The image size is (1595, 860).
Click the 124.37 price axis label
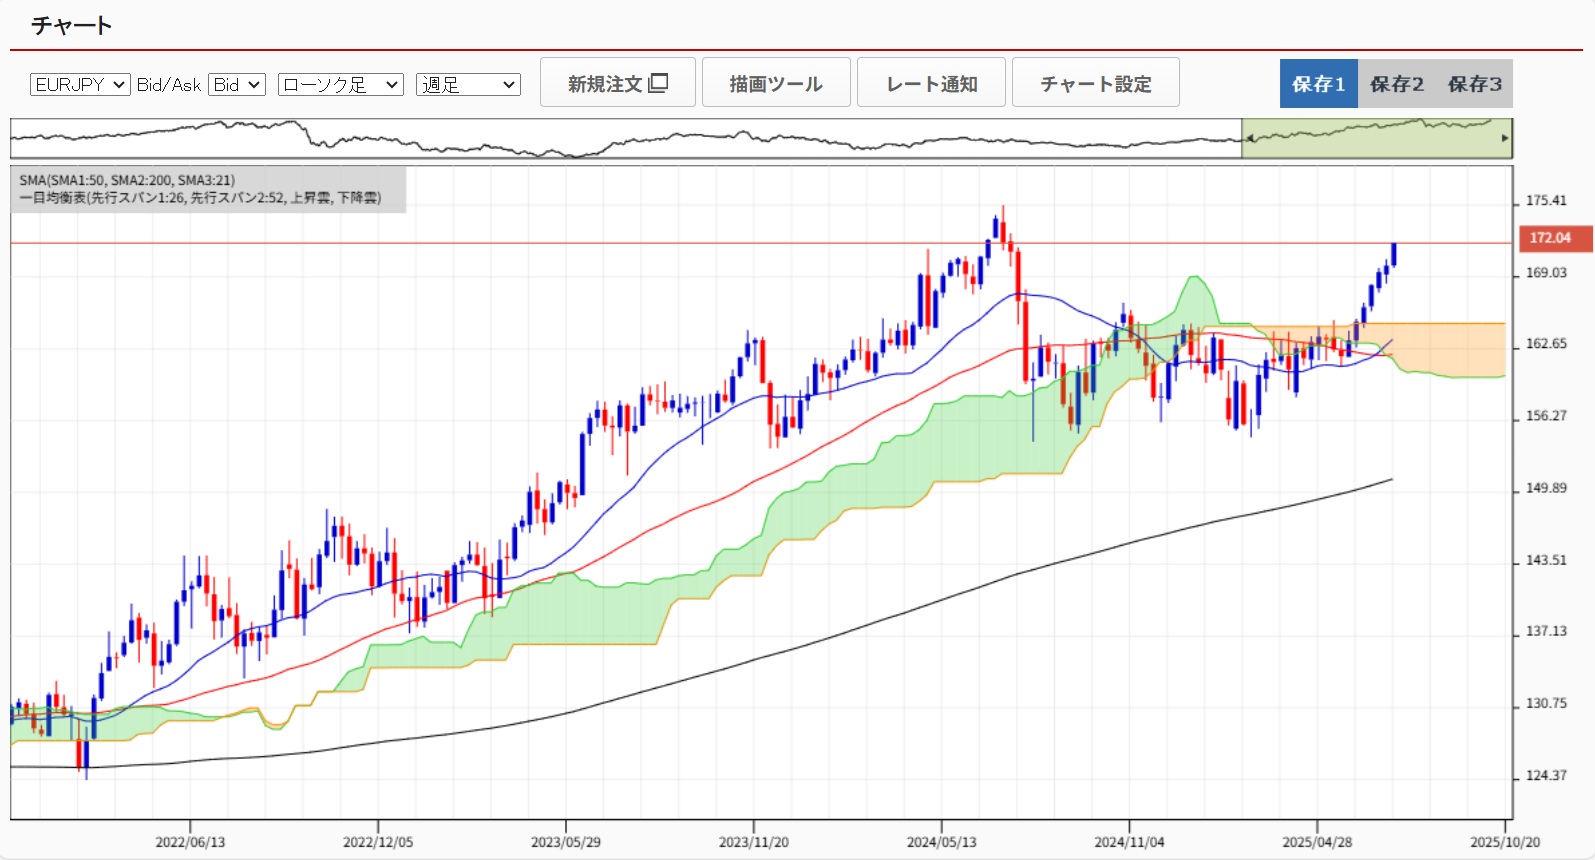[1546, 776]
